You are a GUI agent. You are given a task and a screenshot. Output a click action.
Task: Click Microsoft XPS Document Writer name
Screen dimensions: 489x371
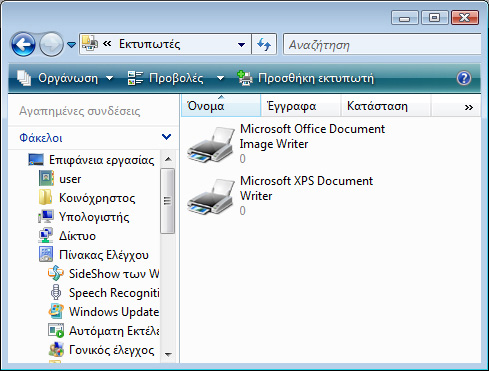pyautogui.click(x=306, y=188)
